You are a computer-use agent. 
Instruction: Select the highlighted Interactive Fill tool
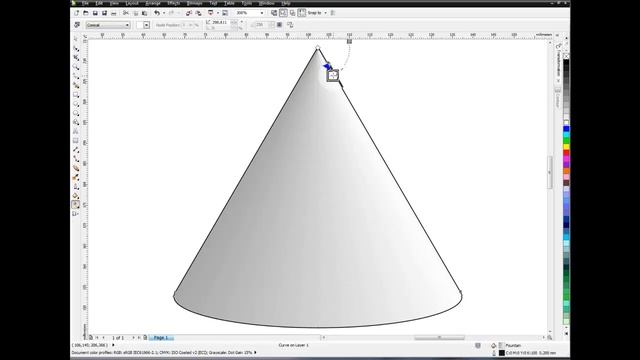pyautogui.click(x=76, y=204)
